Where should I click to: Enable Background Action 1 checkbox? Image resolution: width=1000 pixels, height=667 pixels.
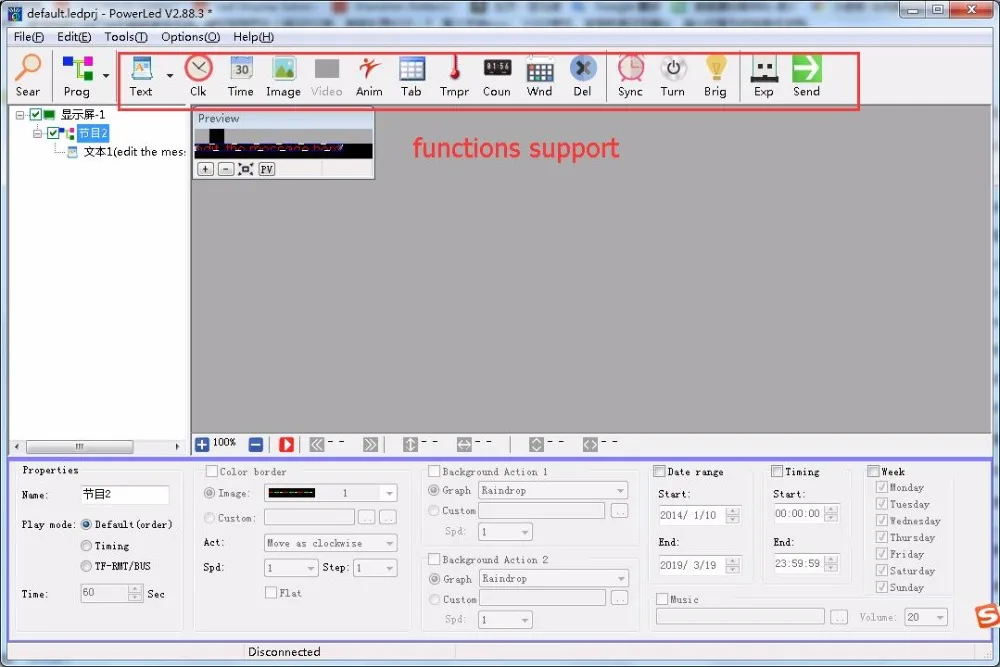(x=434, y=471)
